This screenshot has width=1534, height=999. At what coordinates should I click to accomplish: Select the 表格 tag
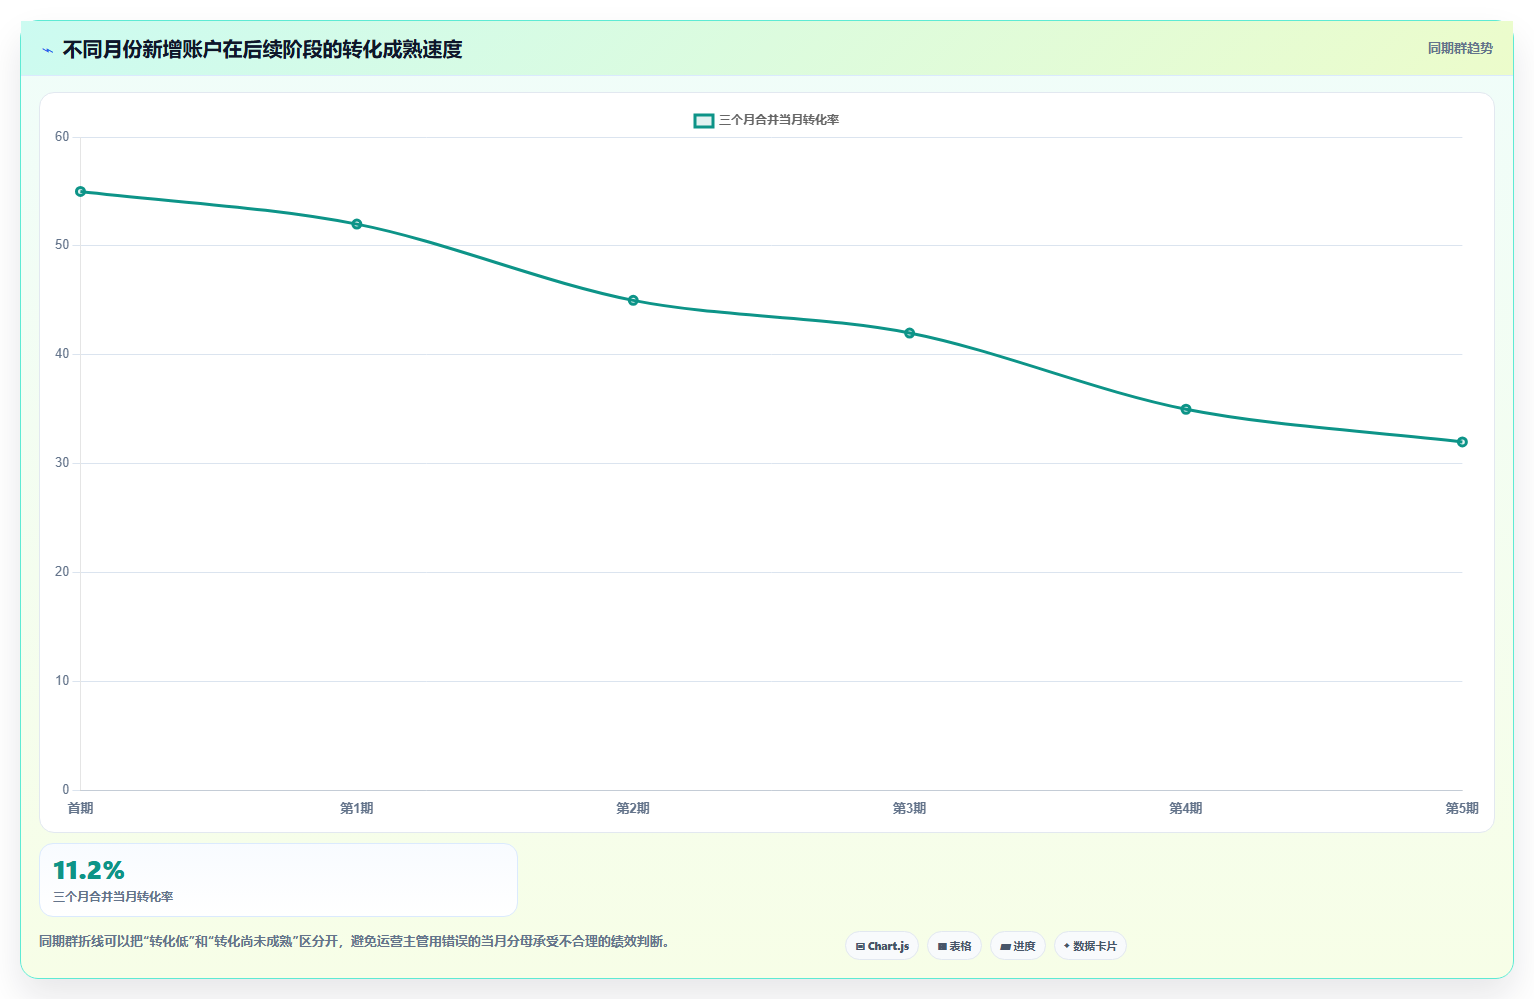click(954, 946)
